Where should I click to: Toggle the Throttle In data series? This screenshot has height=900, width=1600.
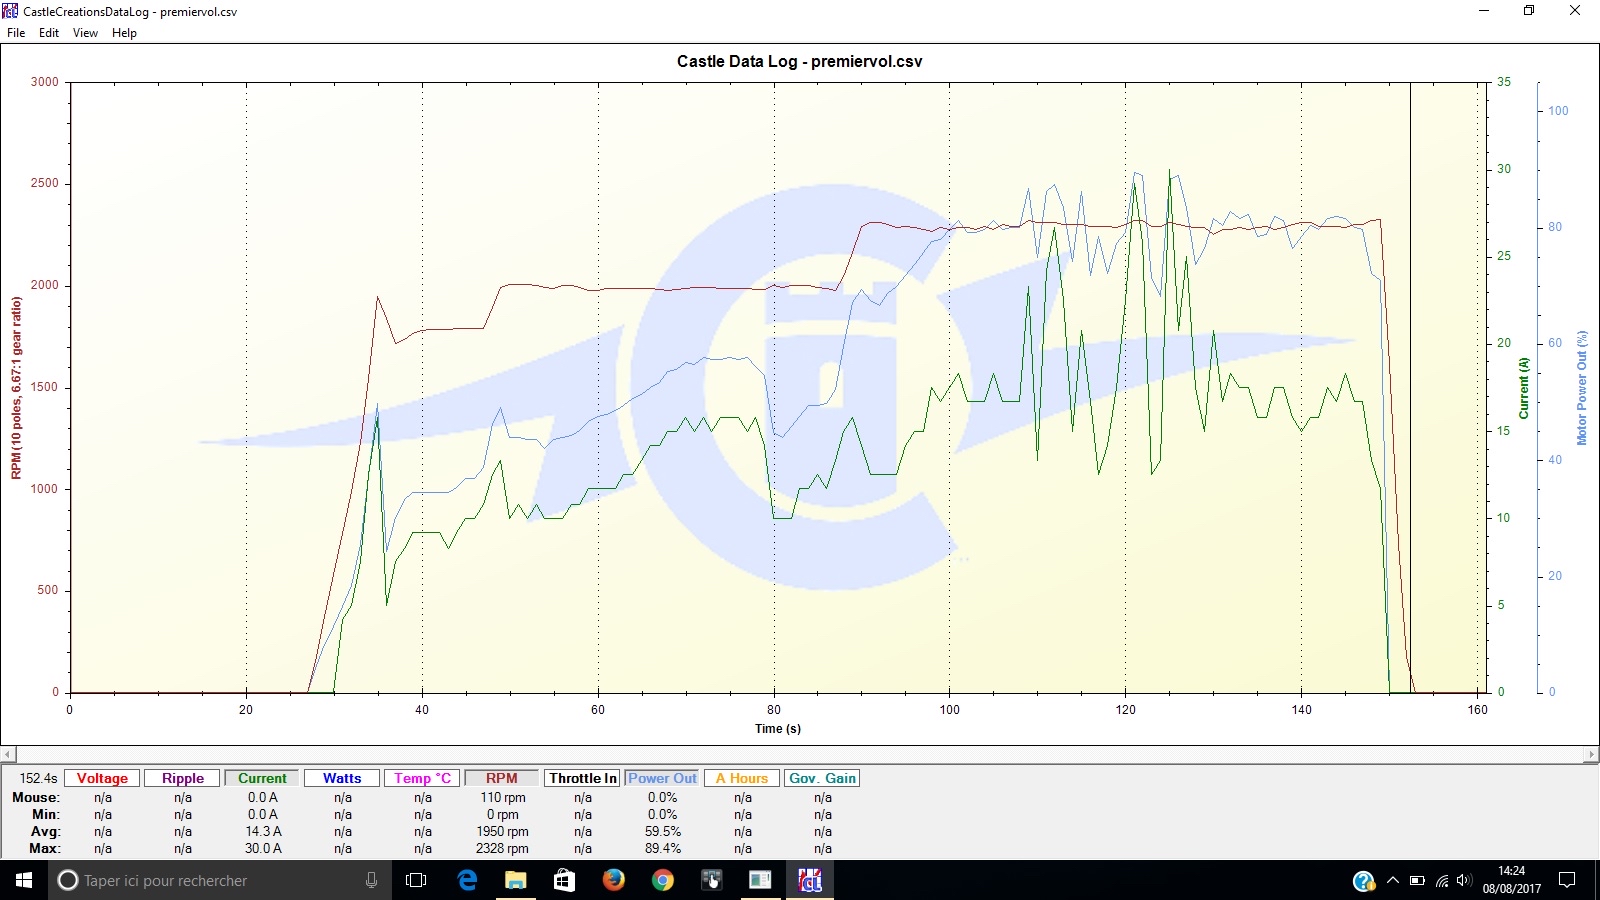pyautogui.click(x=582, y=778)
